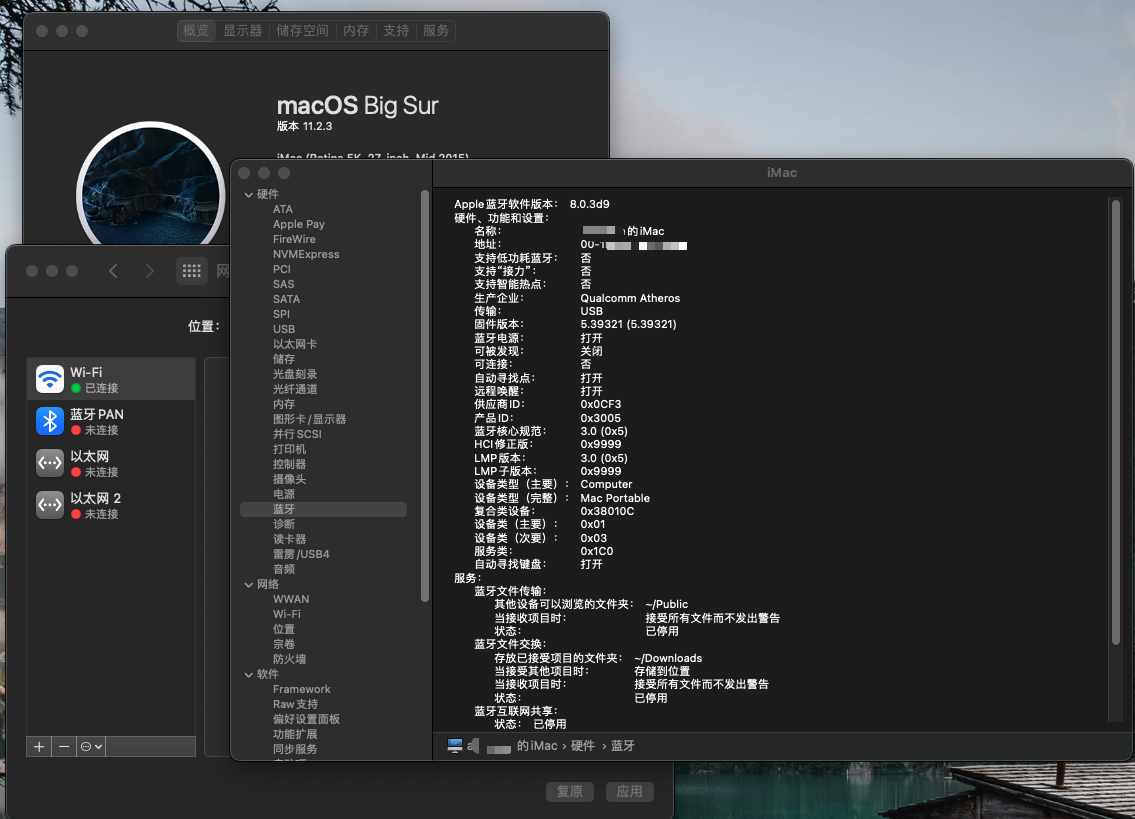Select 并行SCSI in sidebar
1135x819 pixels.
pos(298,434)
